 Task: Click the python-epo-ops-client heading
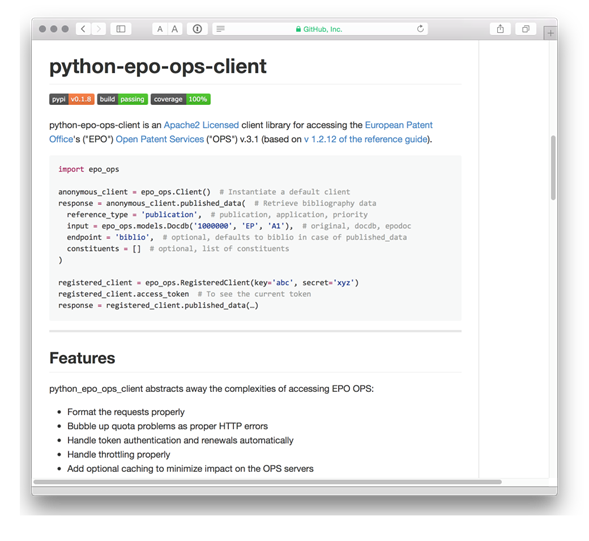click(x=158, y=66)
